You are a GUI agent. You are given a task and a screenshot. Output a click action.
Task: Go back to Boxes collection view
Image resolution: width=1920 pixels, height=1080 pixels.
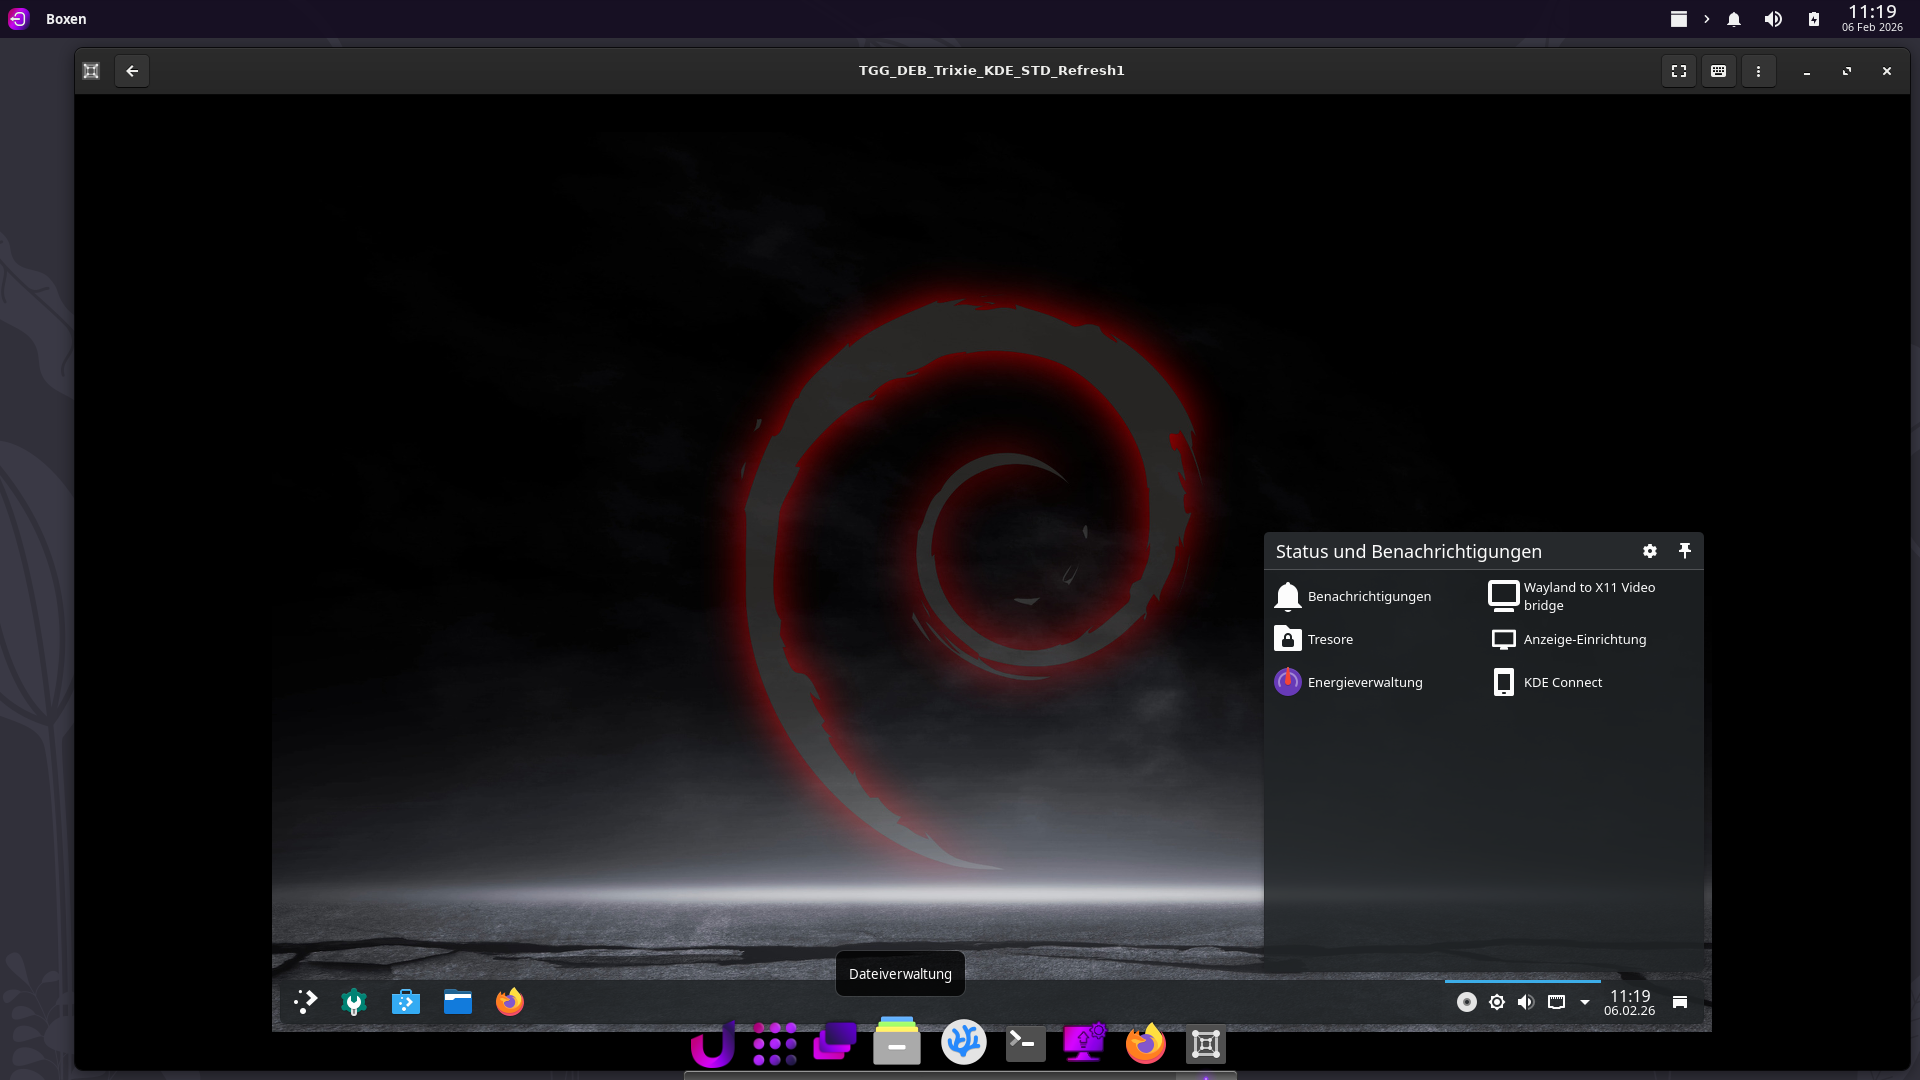tap(132, 71)
